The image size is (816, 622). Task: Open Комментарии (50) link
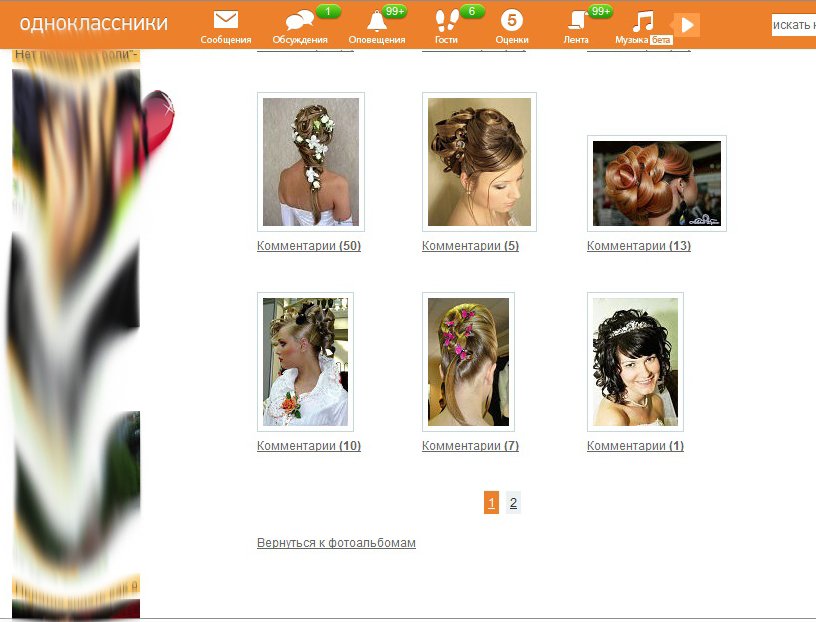pos(309,246)
